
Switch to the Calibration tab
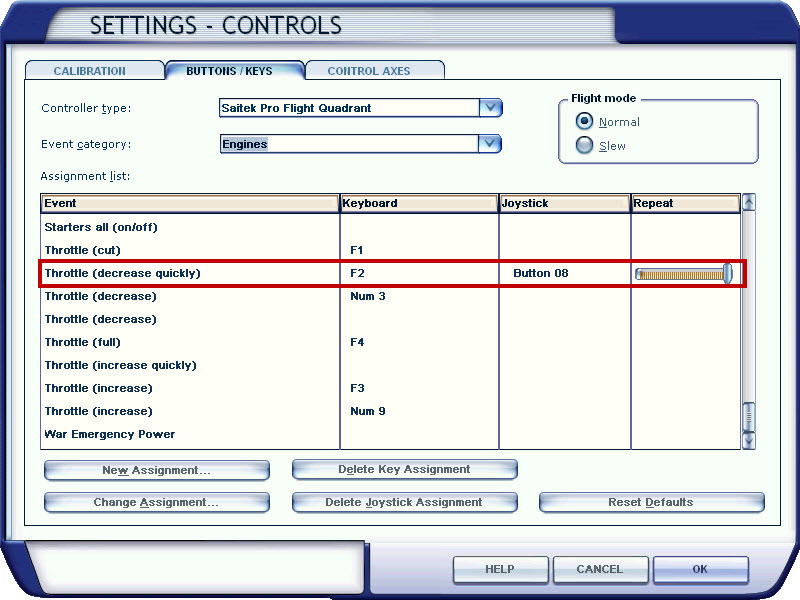(x=90, y=71)
